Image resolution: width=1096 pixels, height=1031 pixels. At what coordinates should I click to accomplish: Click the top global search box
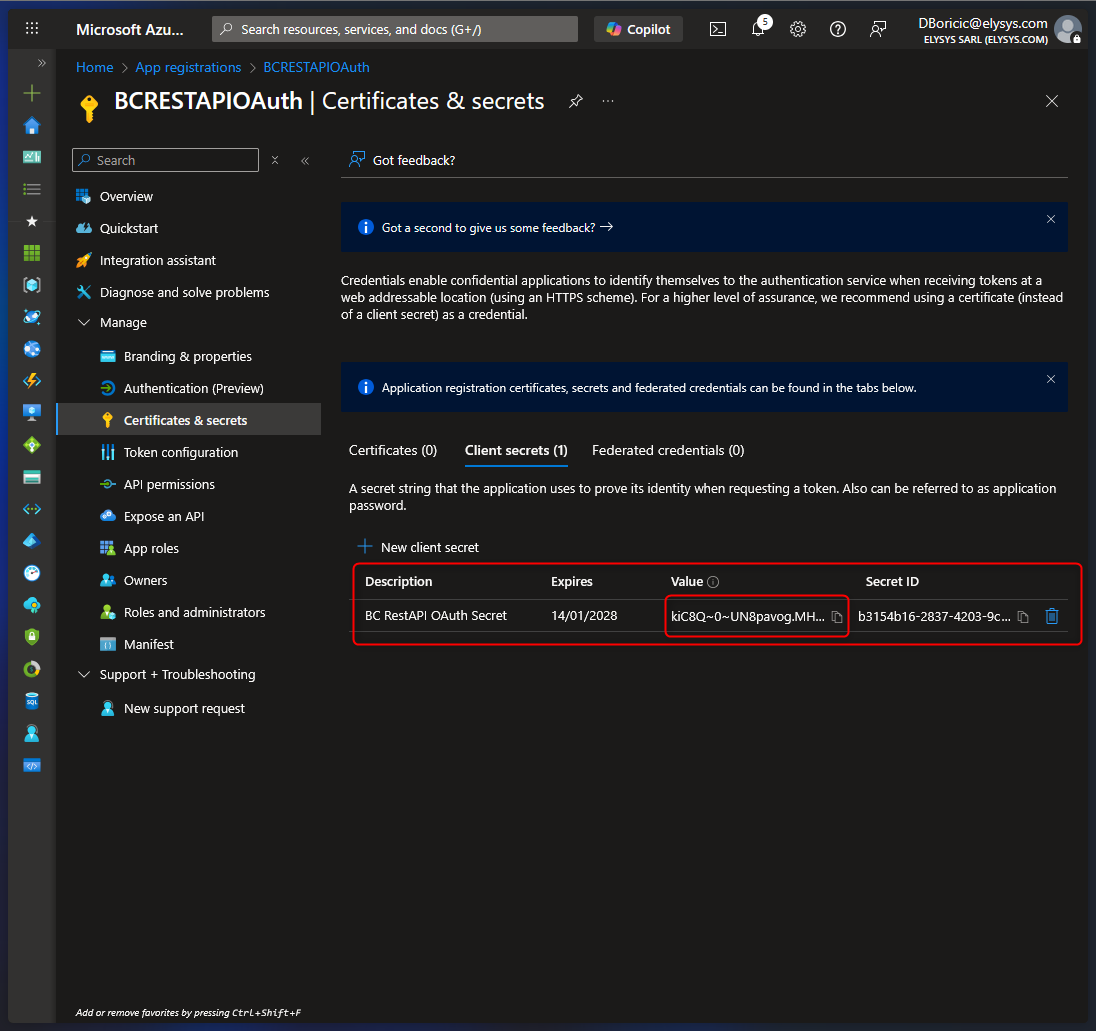[395, 29]
